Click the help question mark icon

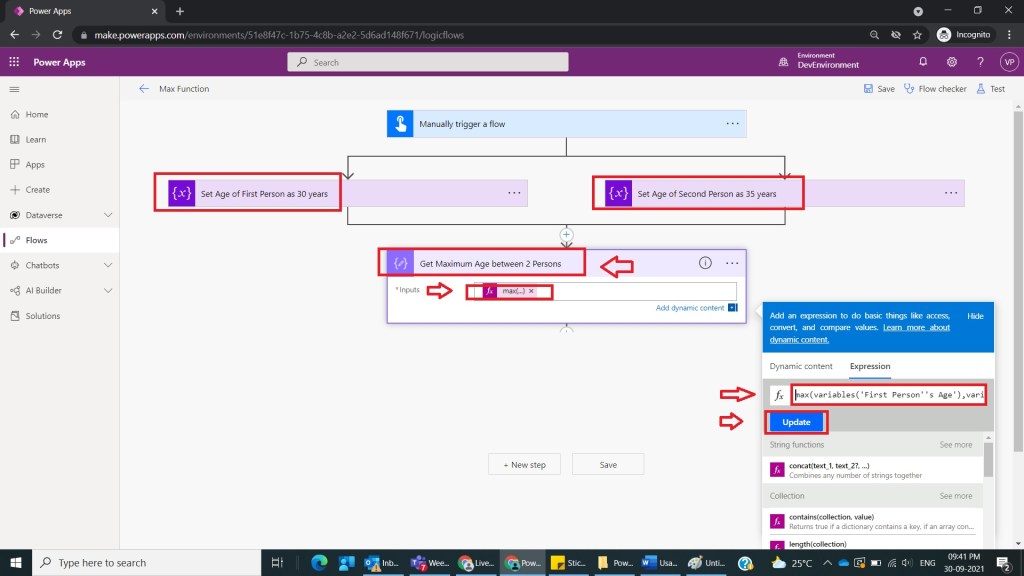click(980, 62)
